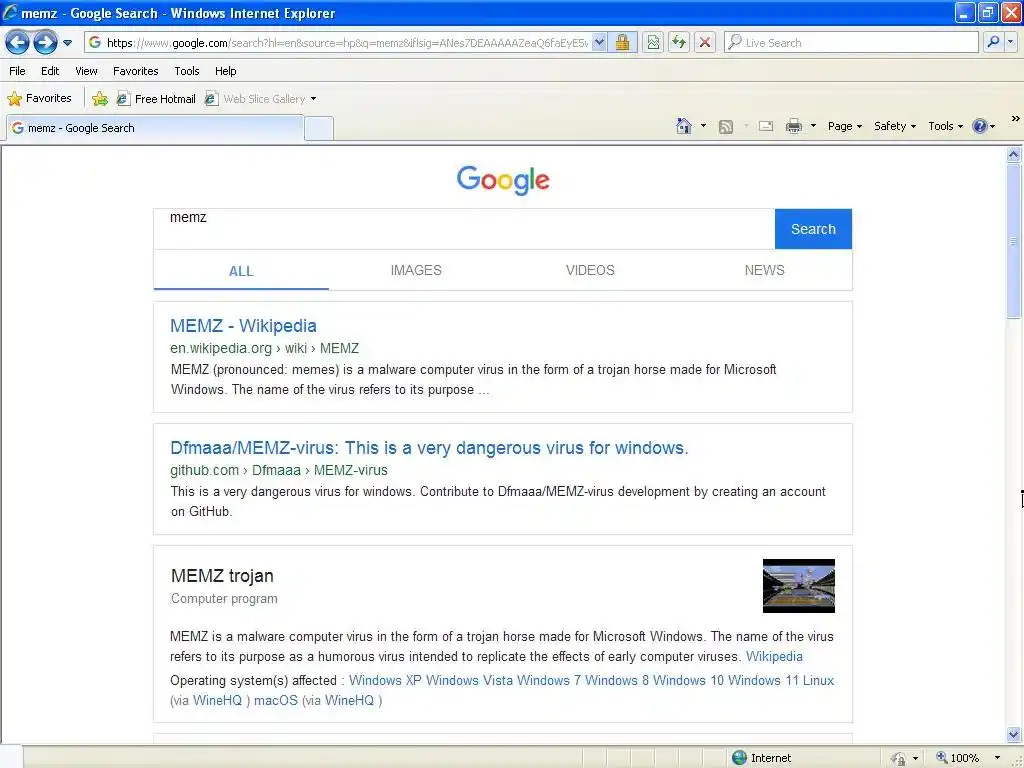This screenshot has height=768, width=1024.
Task: Expand the Web Slice Gallery dropdown
Action: pyautogui.click(x=313, y=99)
